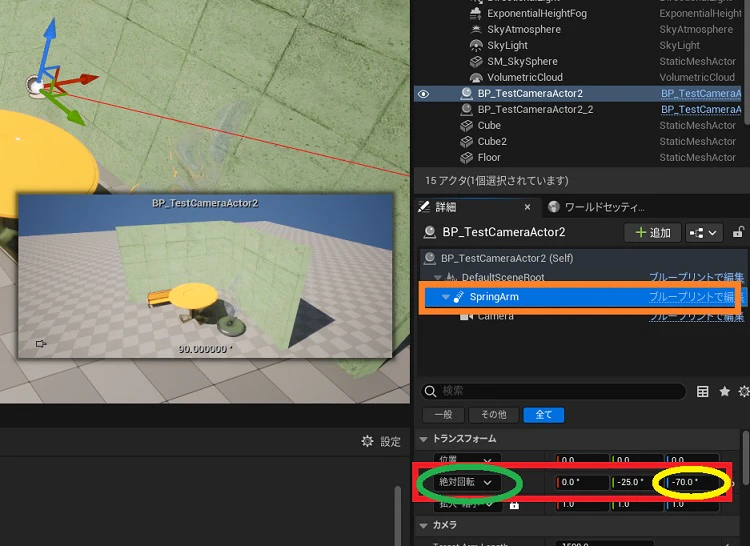The image size is (750, 546).
Task: Toggle the details panel lock icon
Action: point(738,232)
